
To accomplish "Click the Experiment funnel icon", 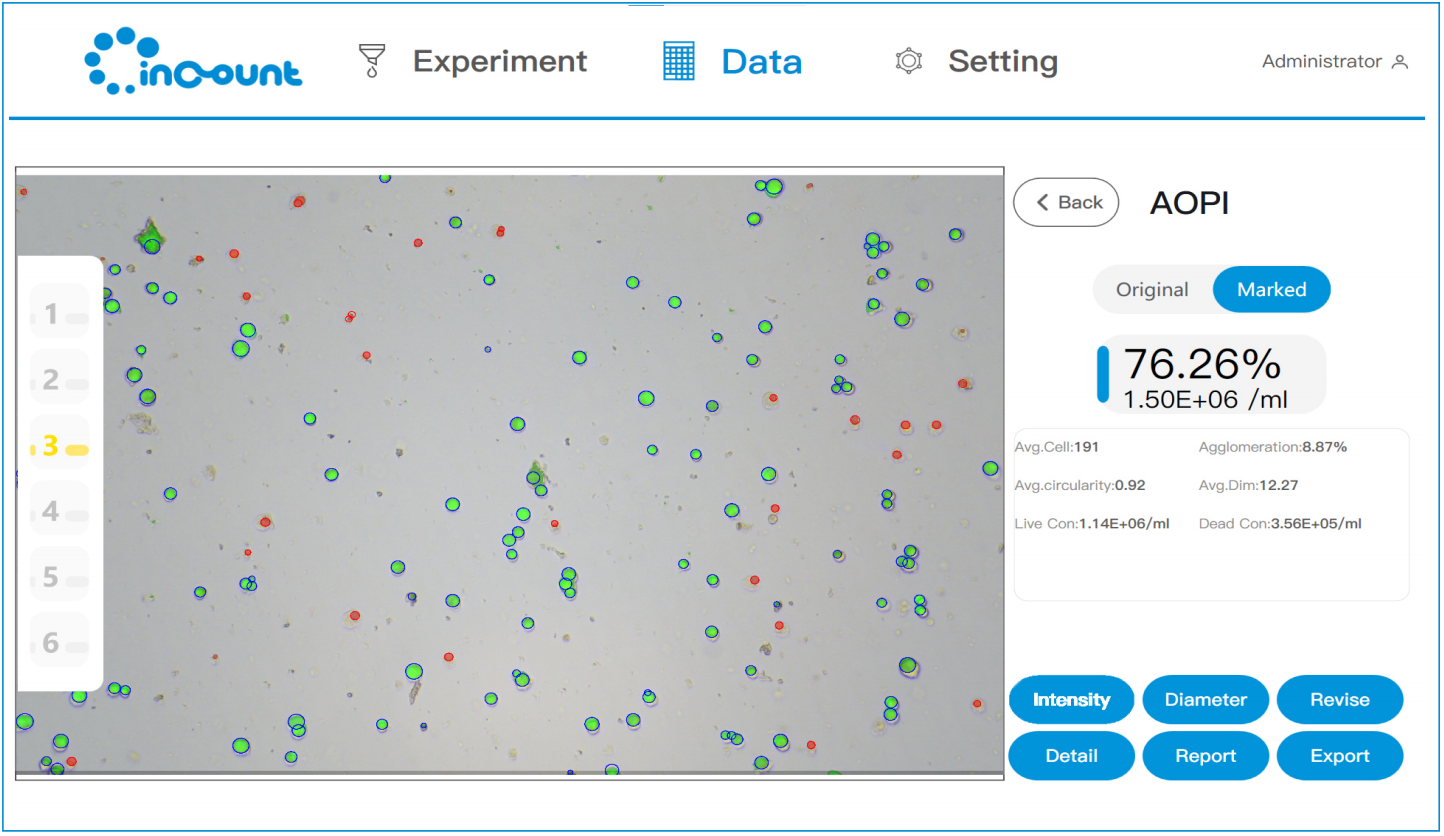I will pos(372,61).
